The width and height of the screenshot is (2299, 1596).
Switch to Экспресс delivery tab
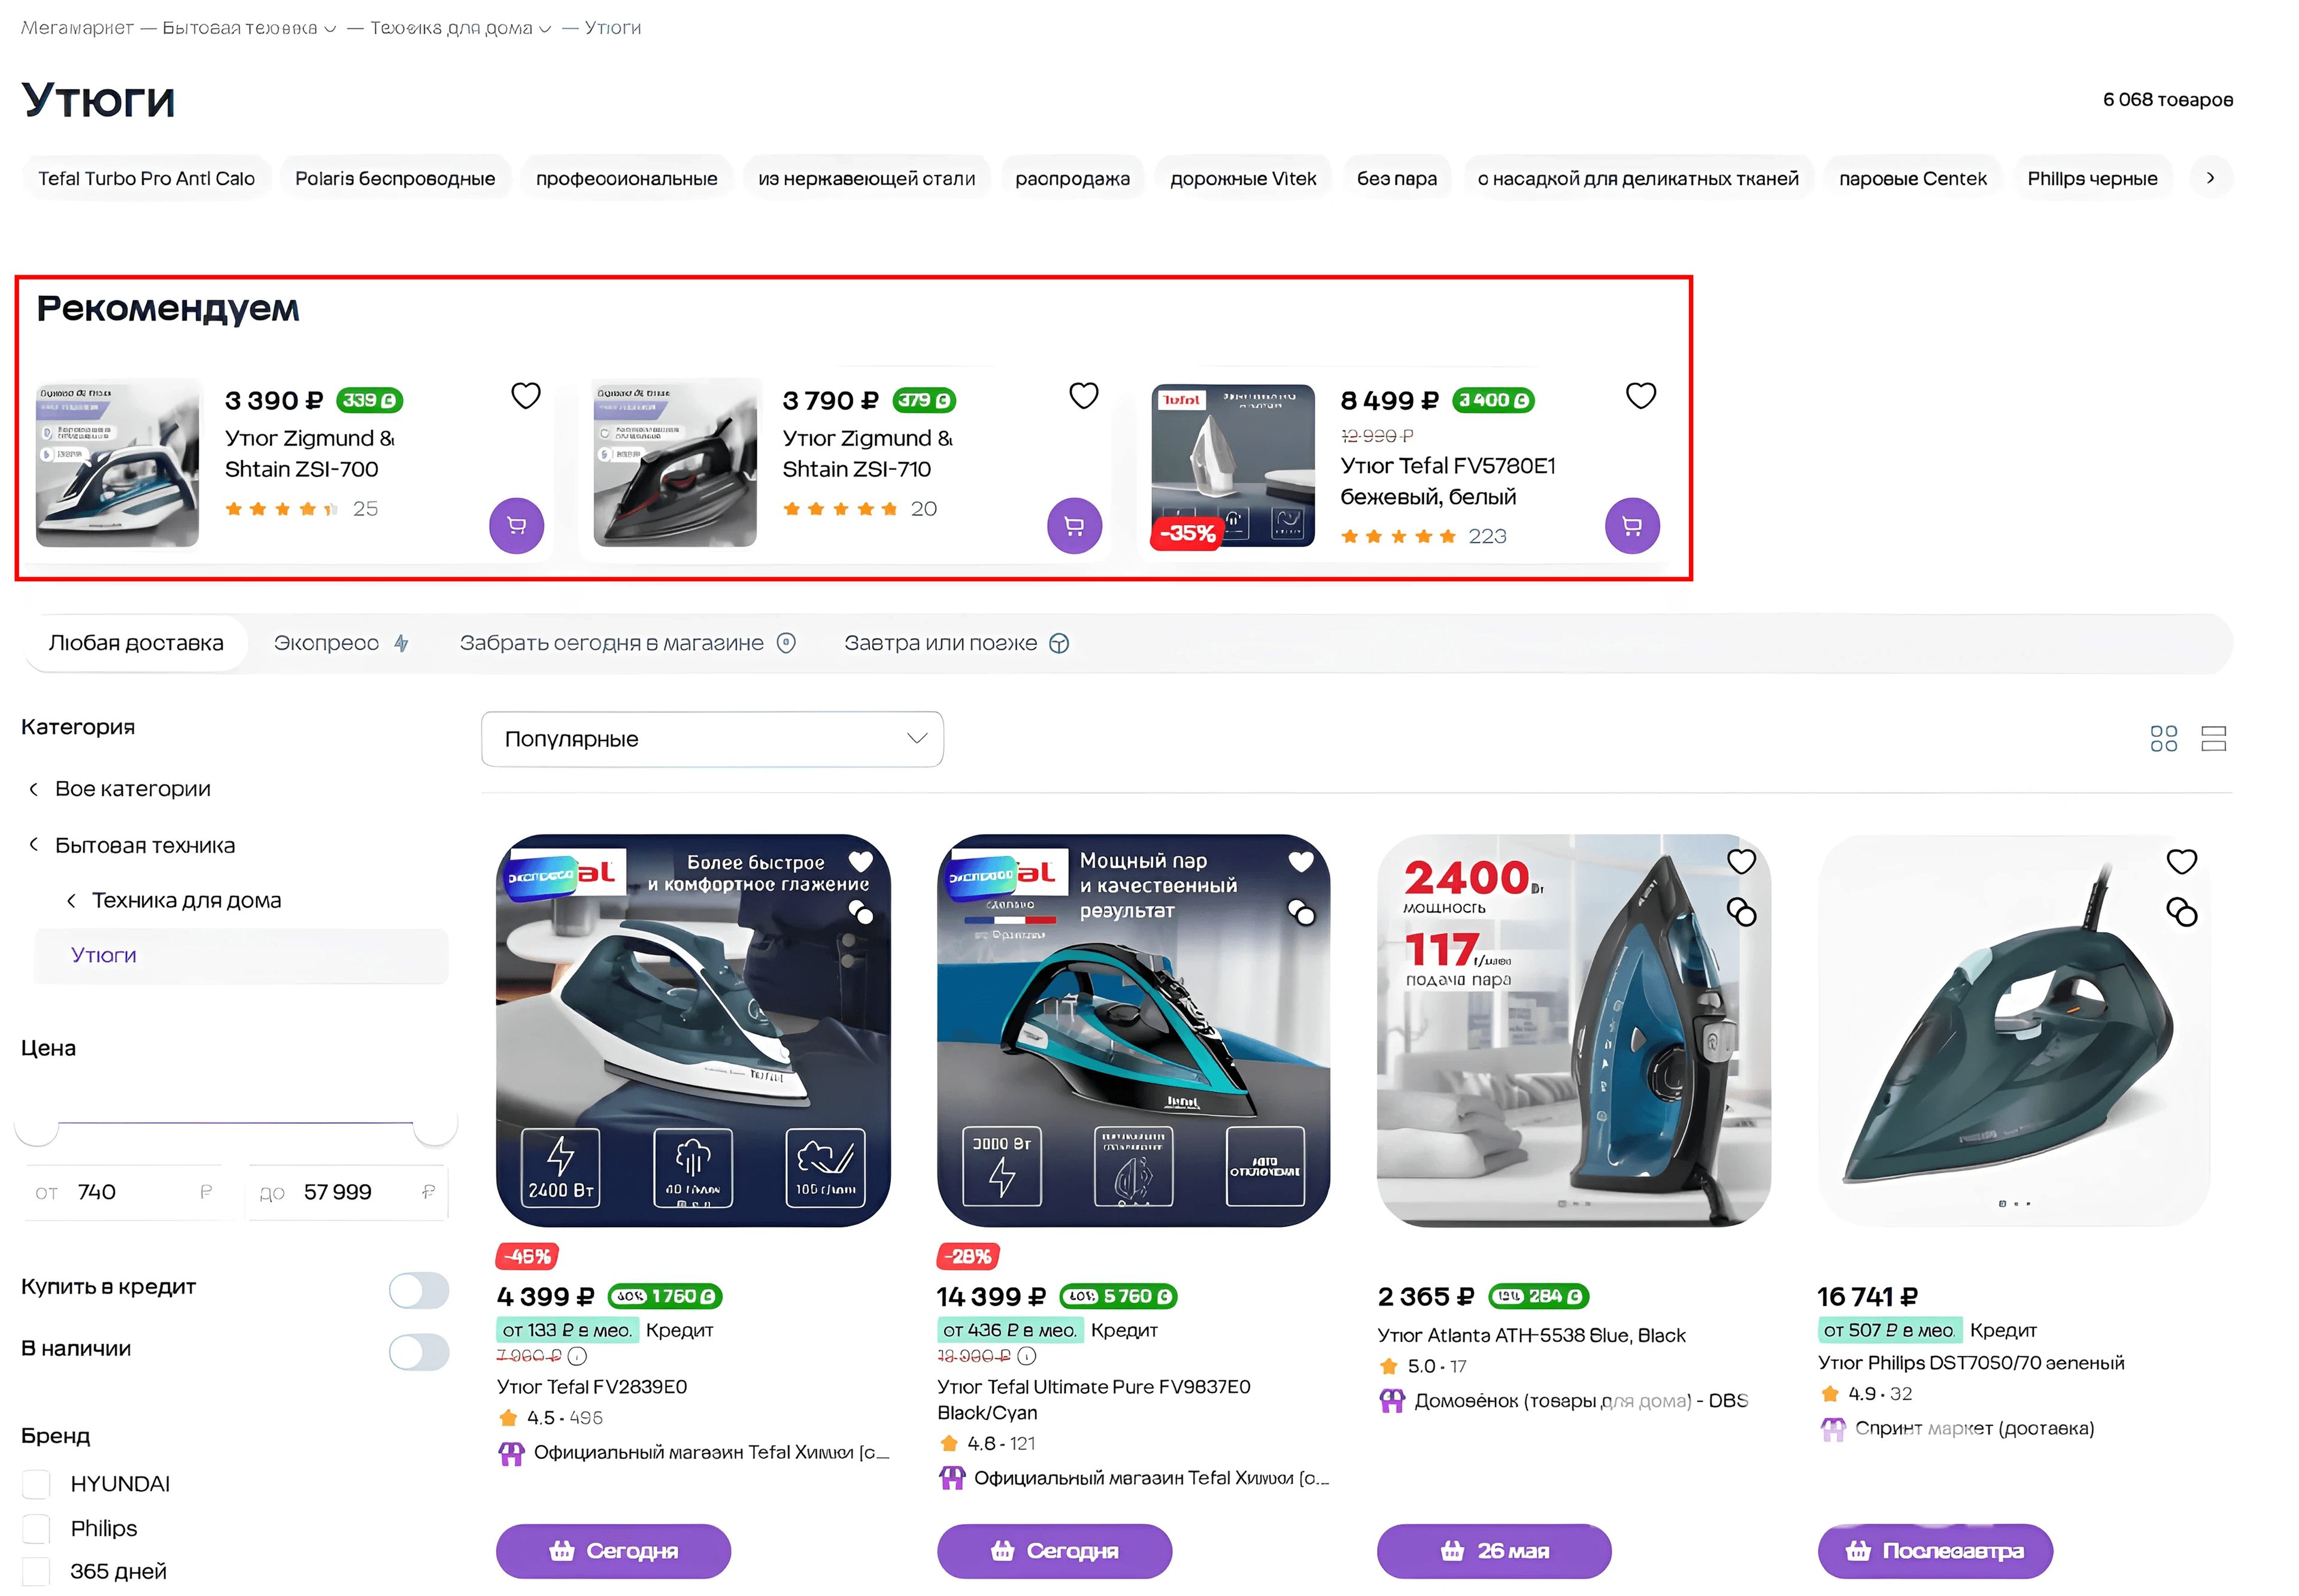pos(341,643)
